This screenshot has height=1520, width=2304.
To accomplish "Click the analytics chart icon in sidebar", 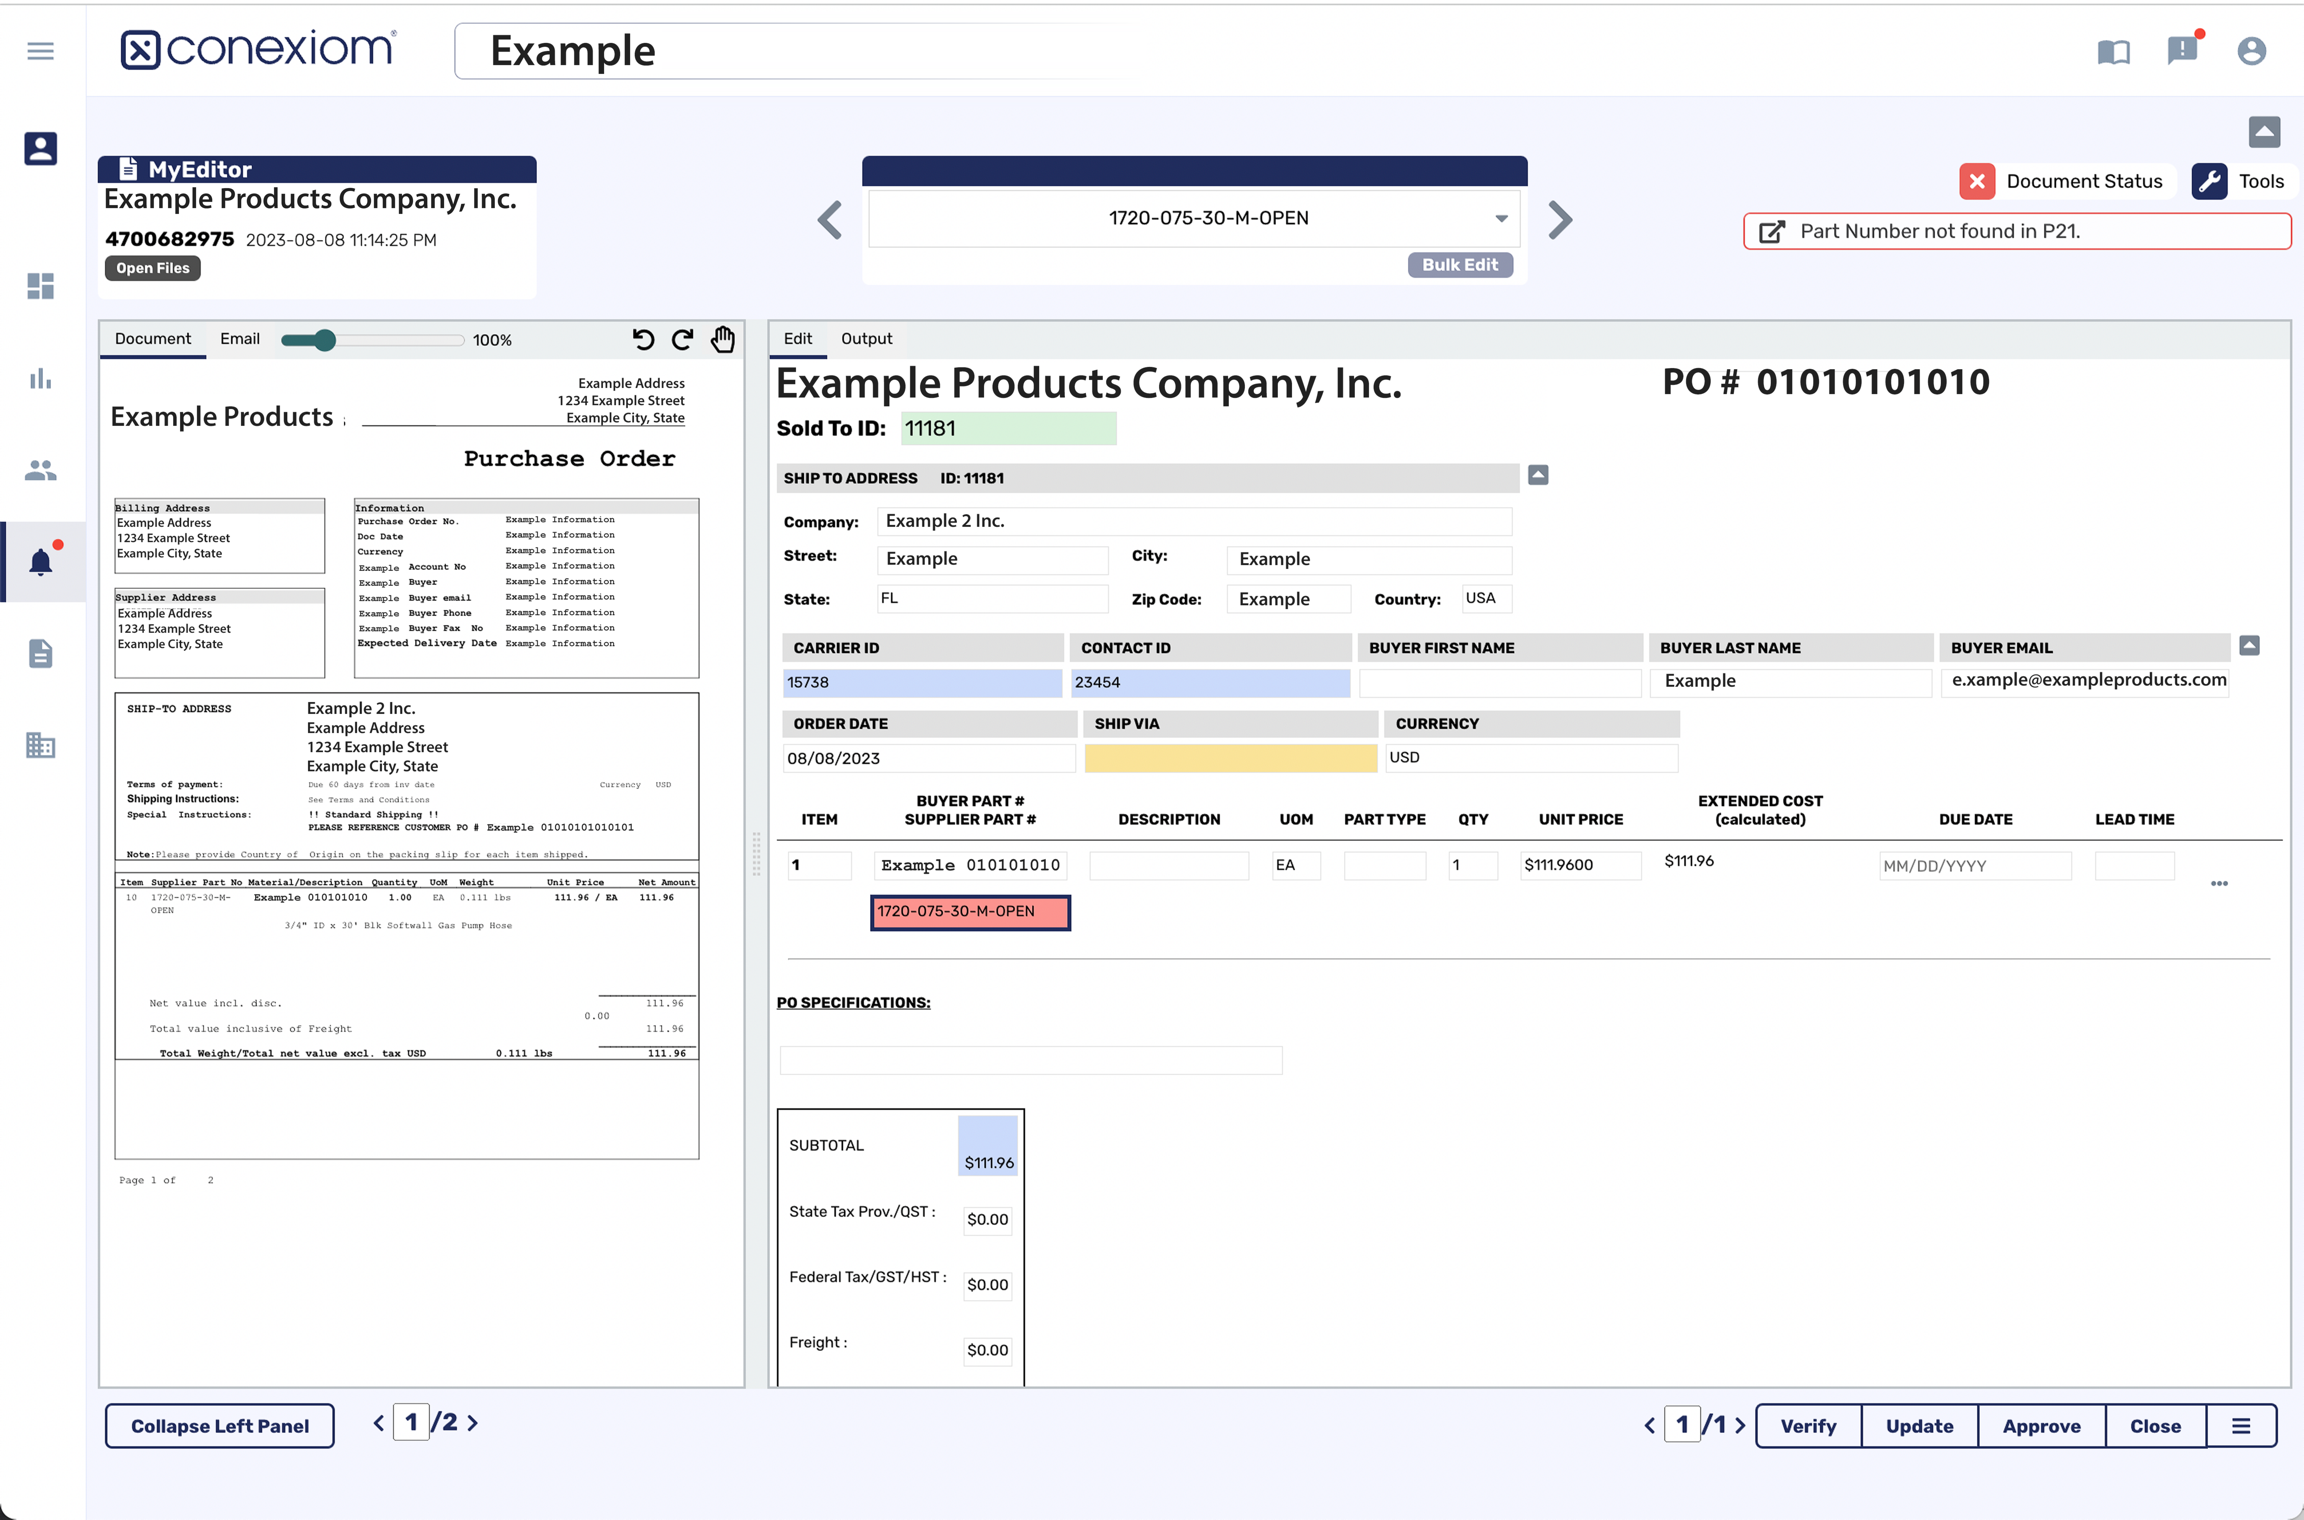I will (x=40, y=379).
